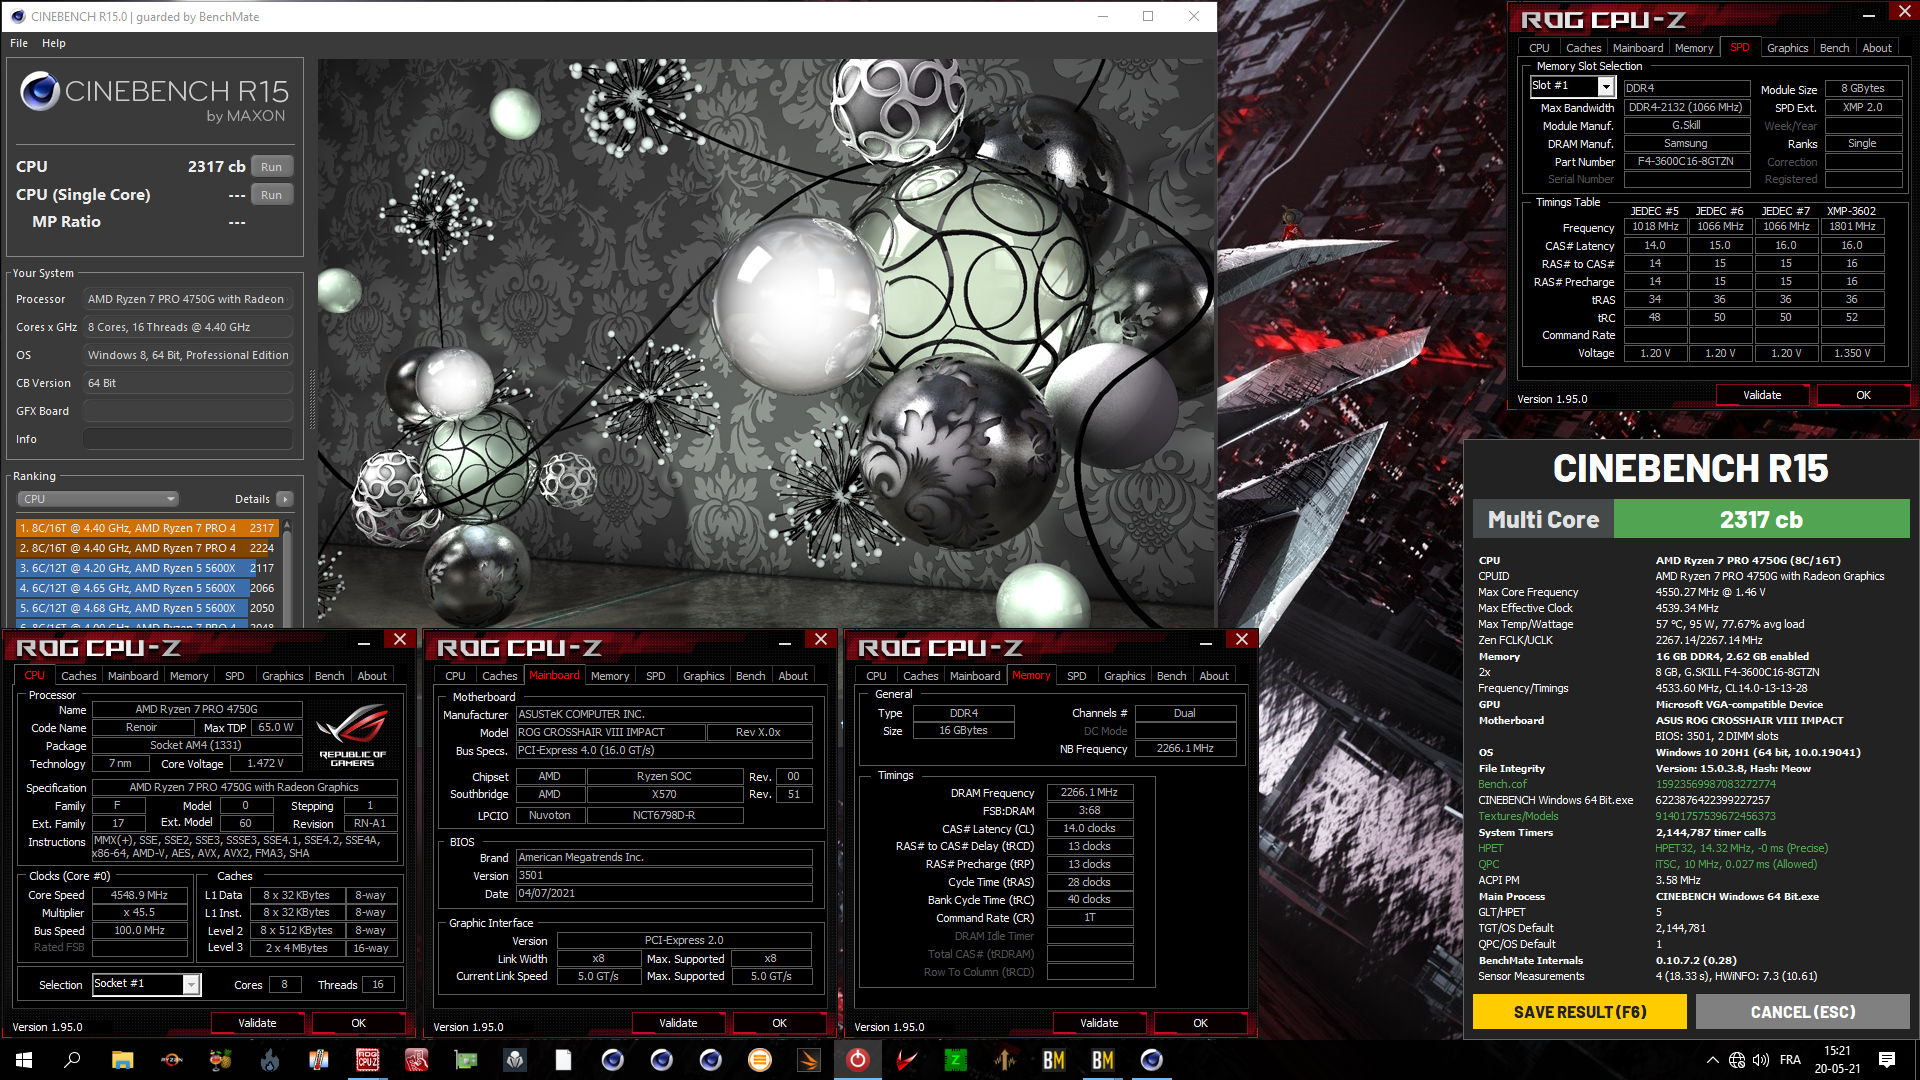
Task: Open the up-arrow waveform taskbar icon
Action: click(x=1005, y=1060)
